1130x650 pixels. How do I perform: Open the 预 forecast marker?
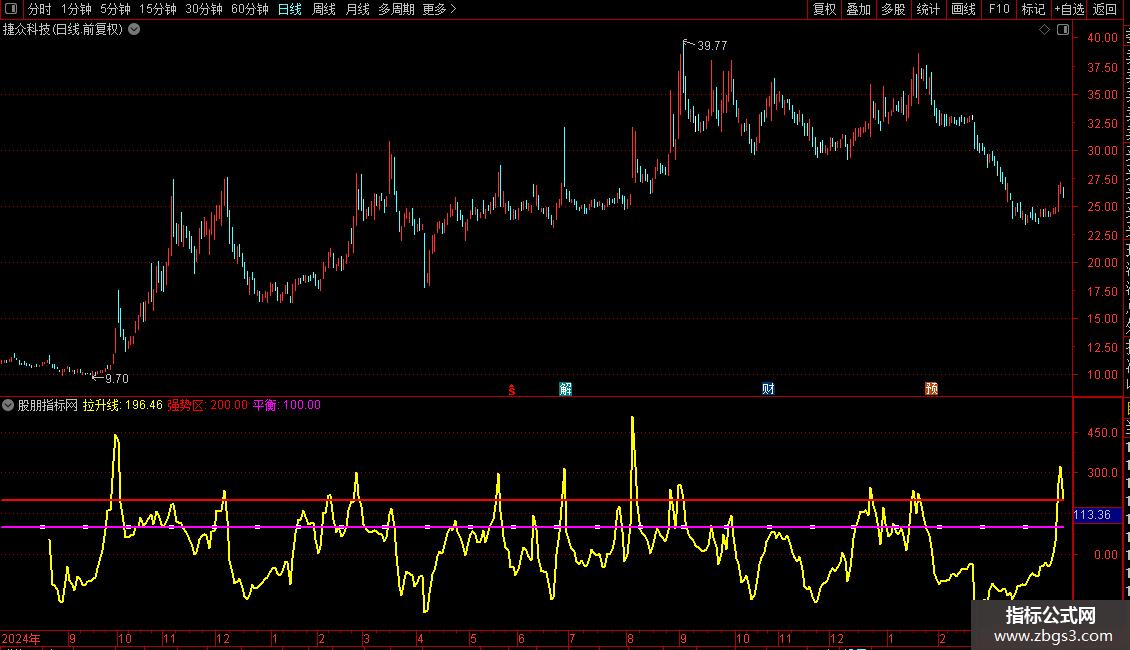click(x=931, y=389)
